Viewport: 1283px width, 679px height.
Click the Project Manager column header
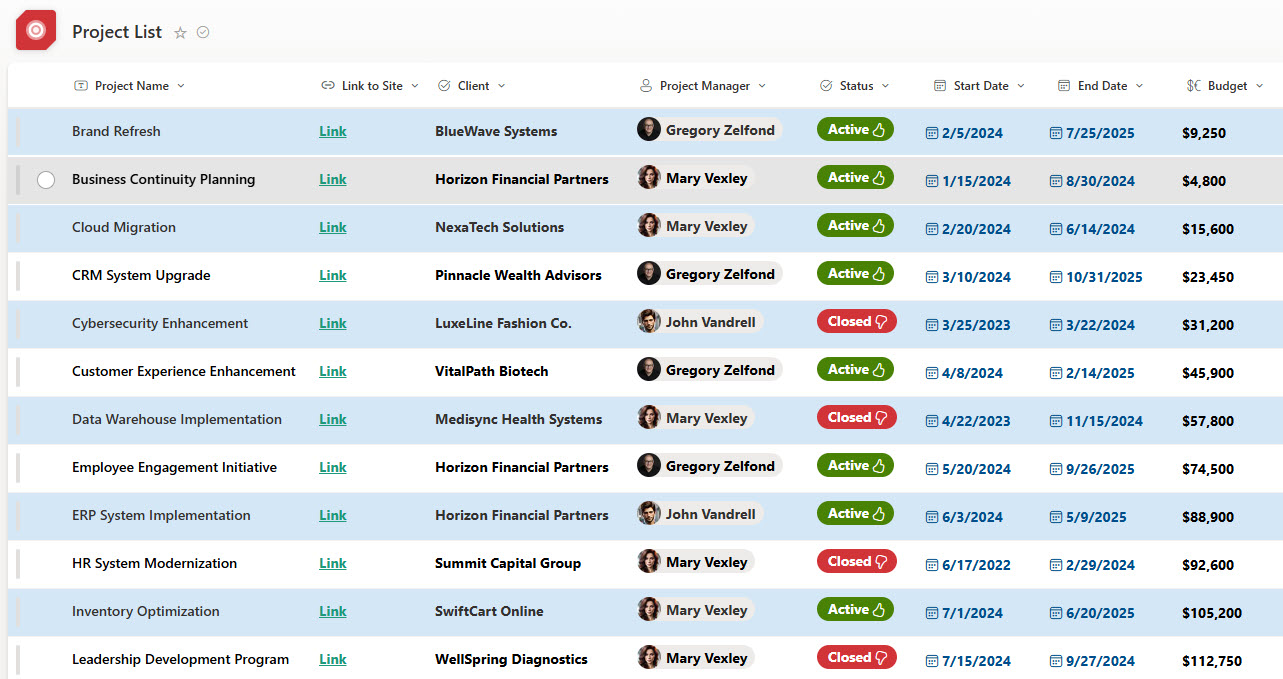[x=704, y=86]
